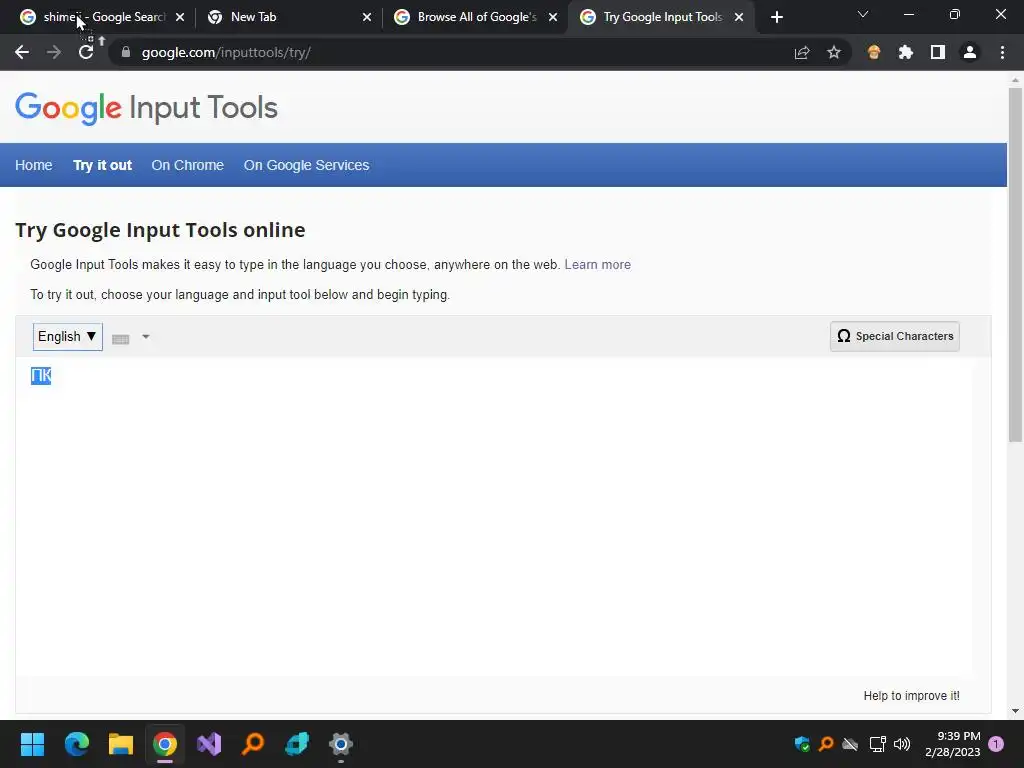Expand the input tool selector arrow
Viewport: 1024px width, 768px height.
click(x=146, y=337)
